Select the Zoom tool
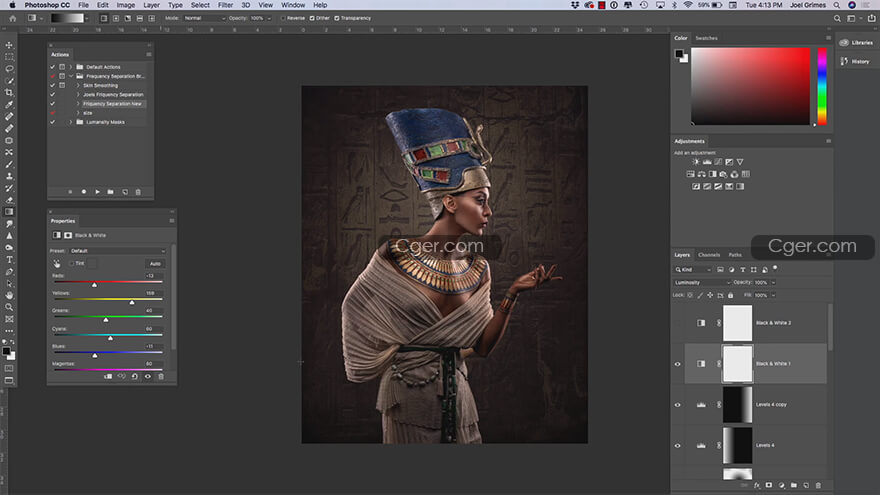This screenshot has height=495, width=880. 9,307
